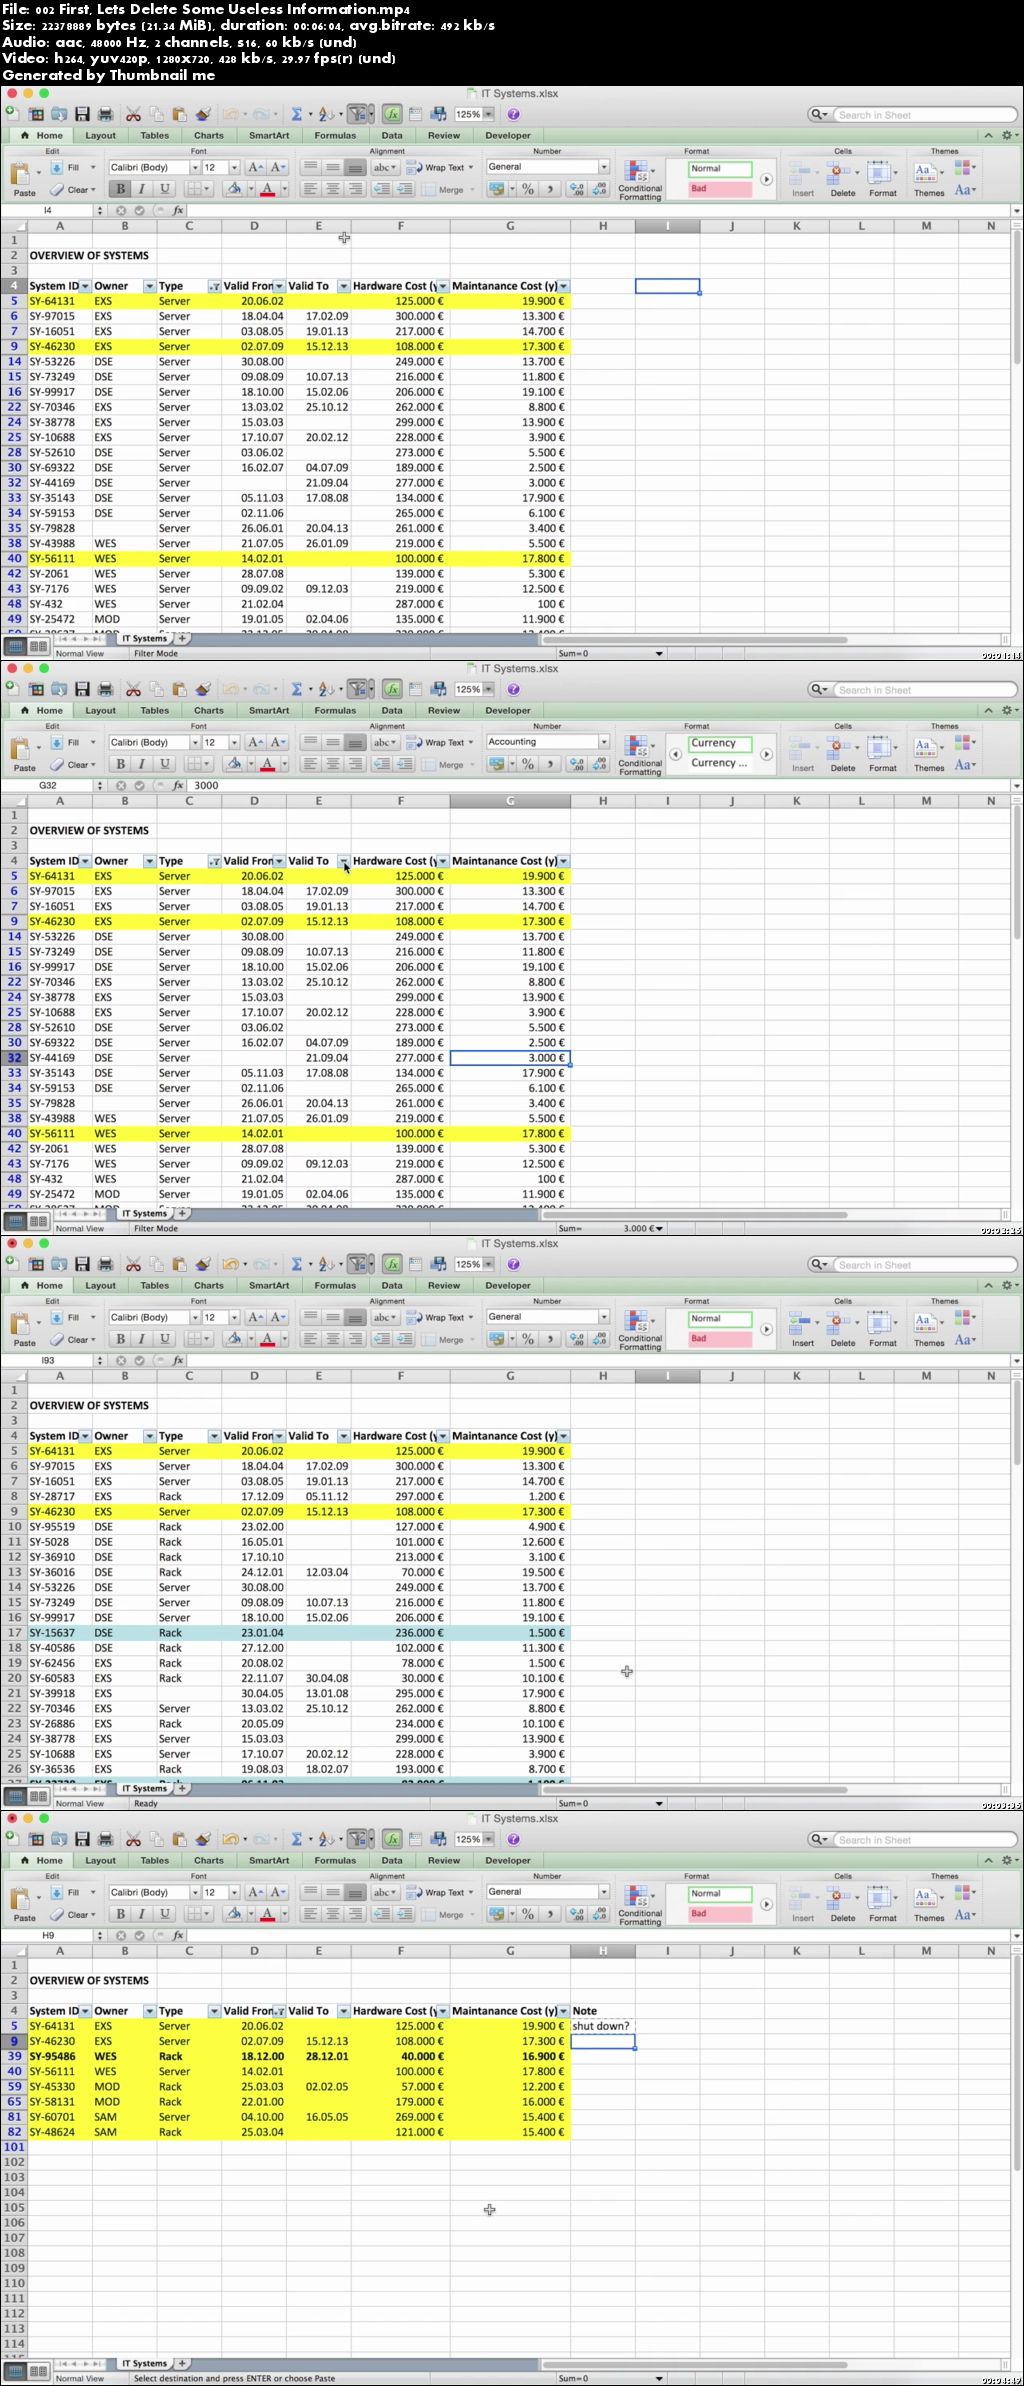Image resolution: width=1024 pixels, height=2386 pixels.
Task: Toggle Center alignment button in Name box I93 window
Action: coord(332,1339)
